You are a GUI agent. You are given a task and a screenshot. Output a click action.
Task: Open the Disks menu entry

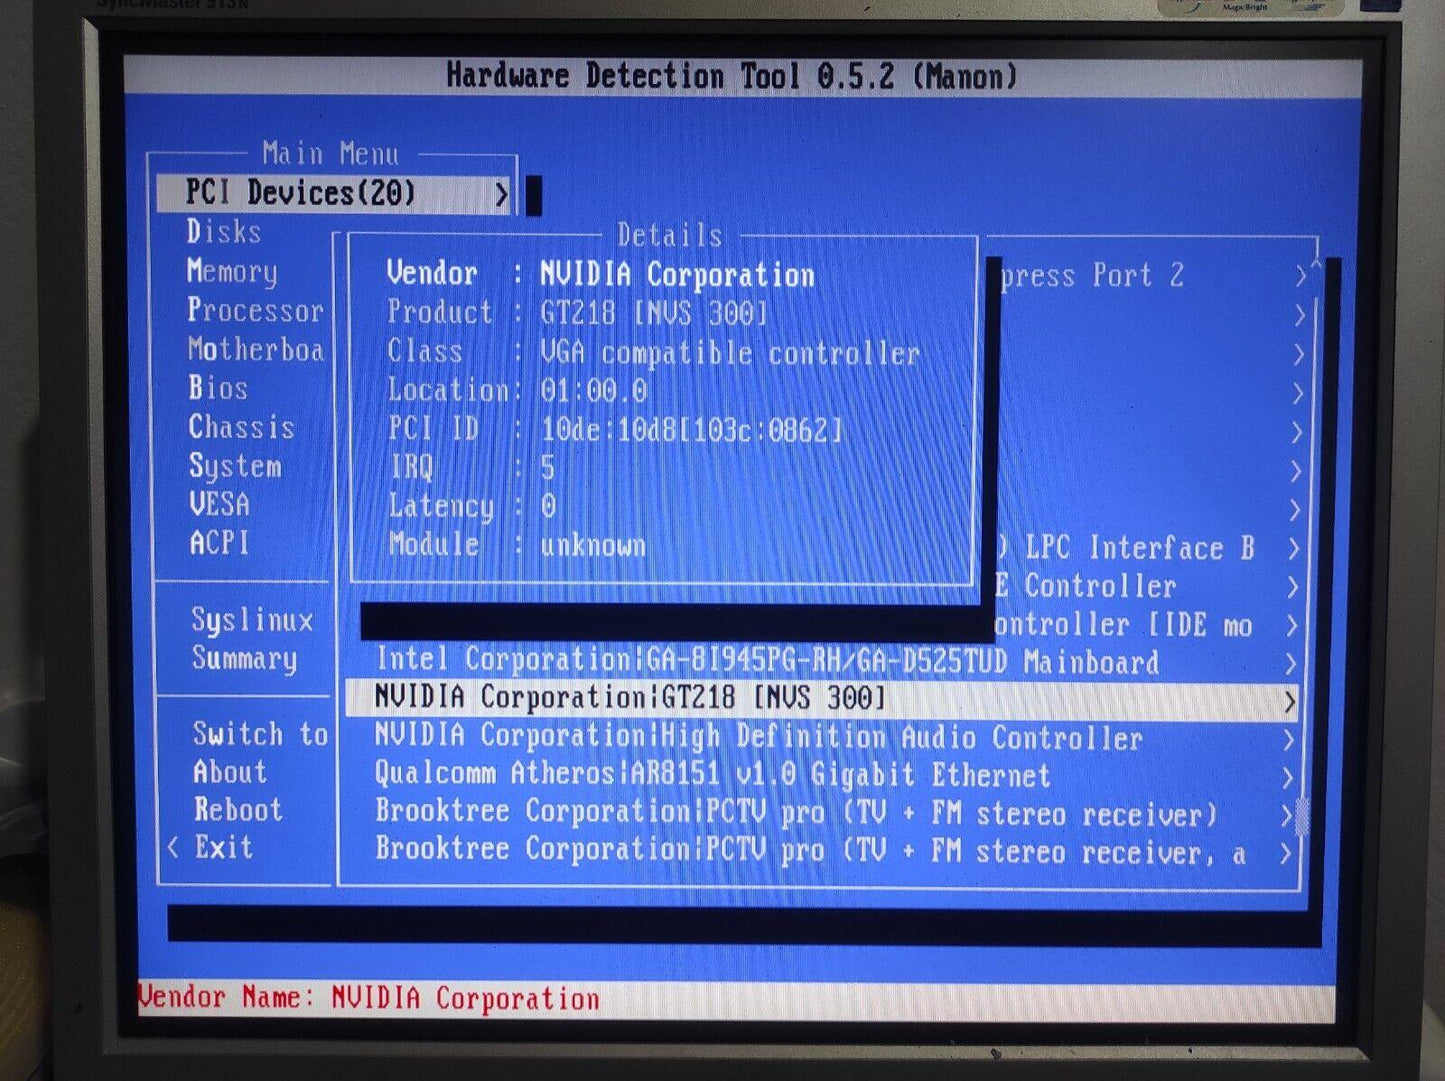(x=224, y=232)
